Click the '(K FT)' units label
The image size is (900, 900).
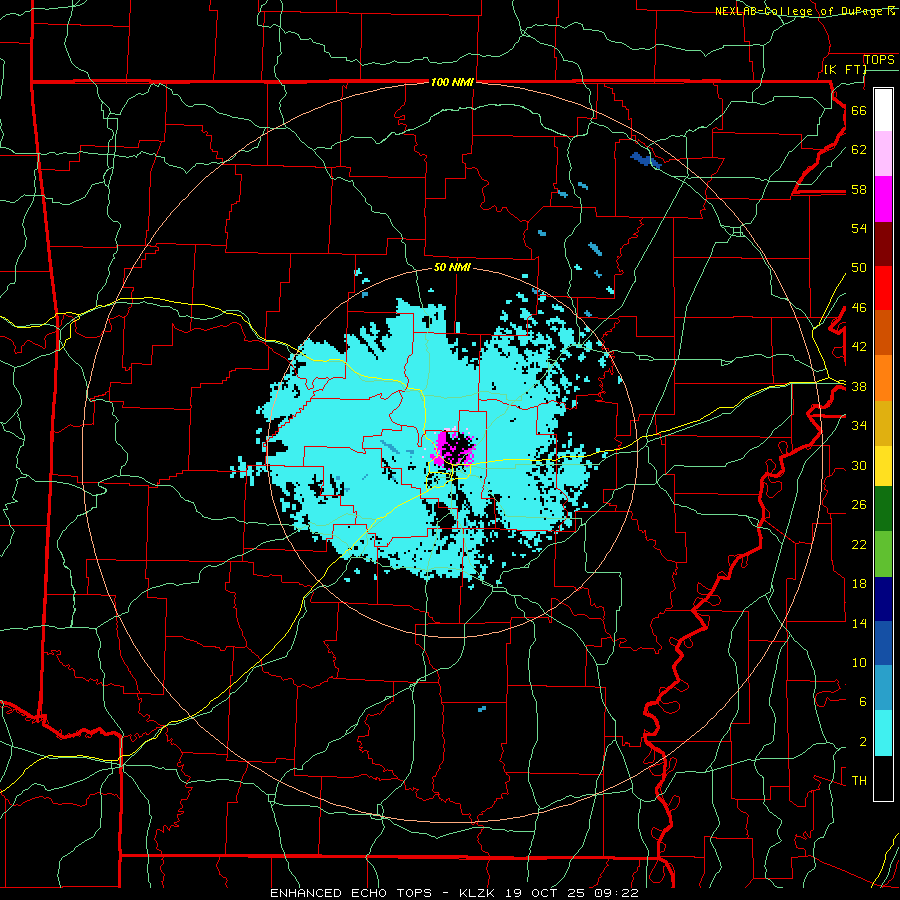pos(845,69)
